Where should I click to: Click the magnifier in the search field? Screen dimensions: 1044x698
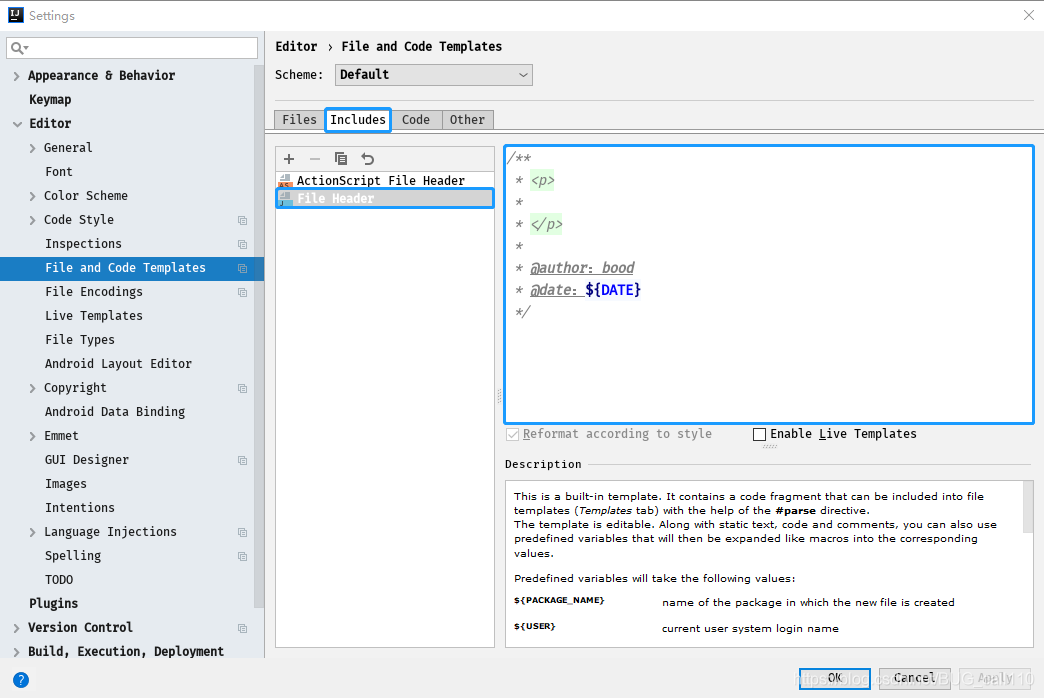click(17, 47)
